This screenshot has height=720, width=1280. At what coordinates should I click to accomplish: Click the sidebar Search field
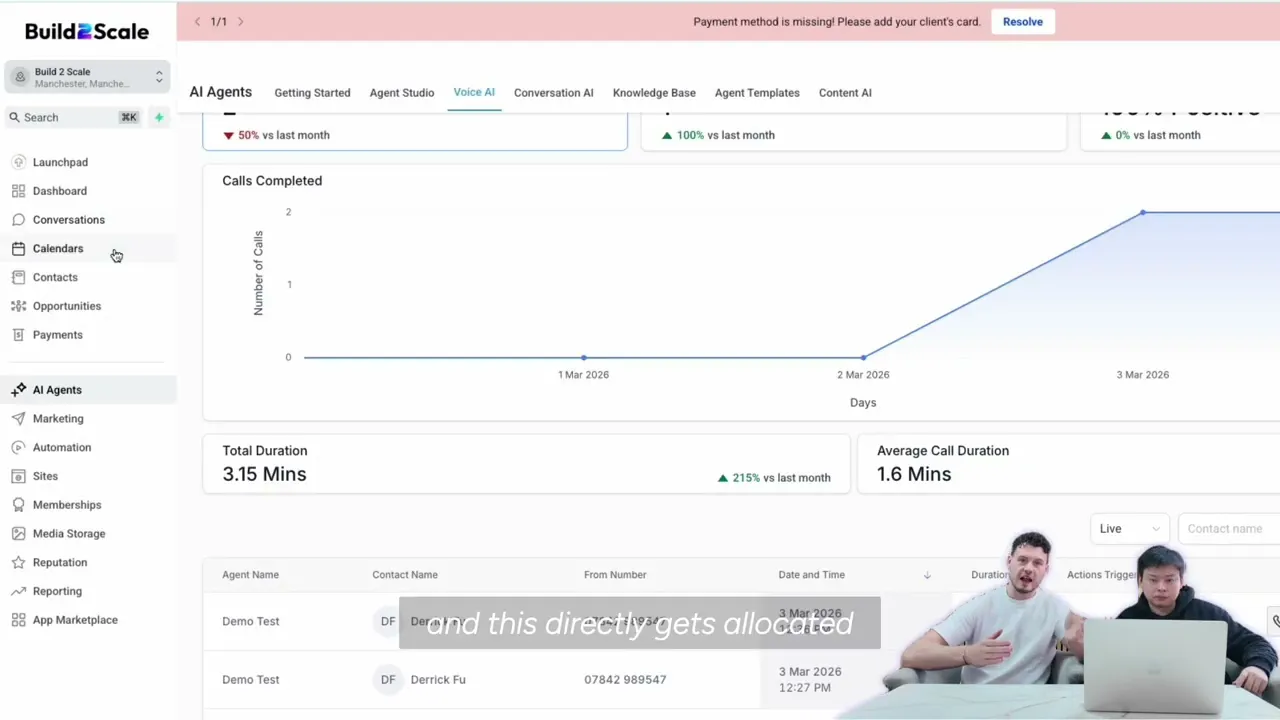75,118
